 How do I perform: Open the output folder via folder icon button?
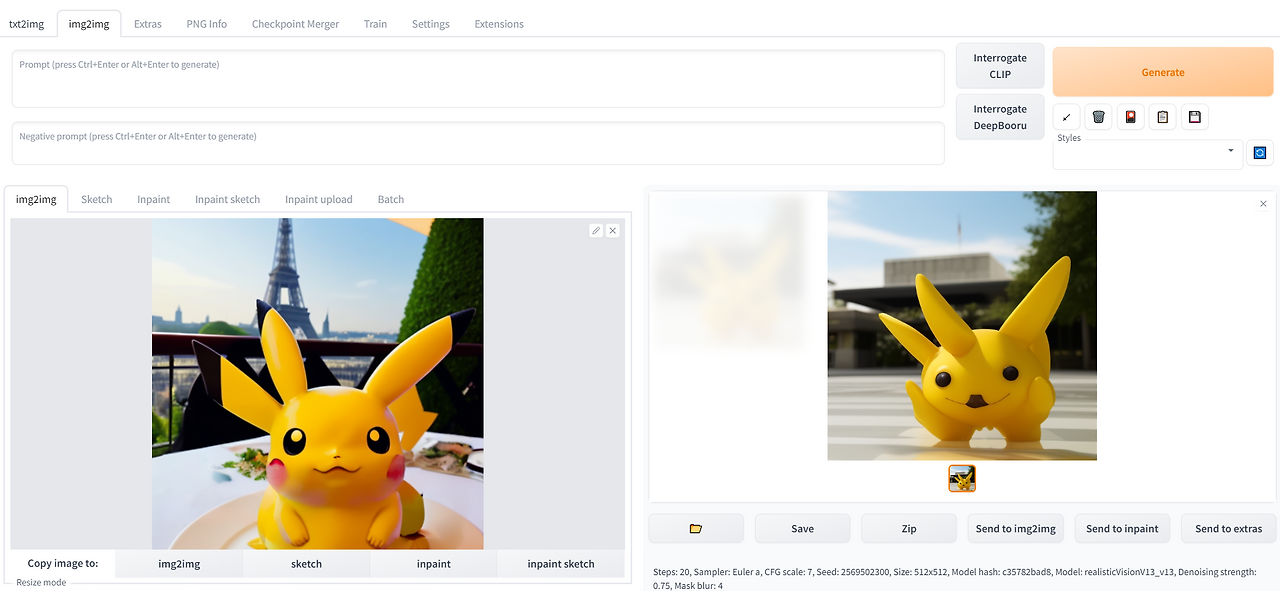(696, 528)
